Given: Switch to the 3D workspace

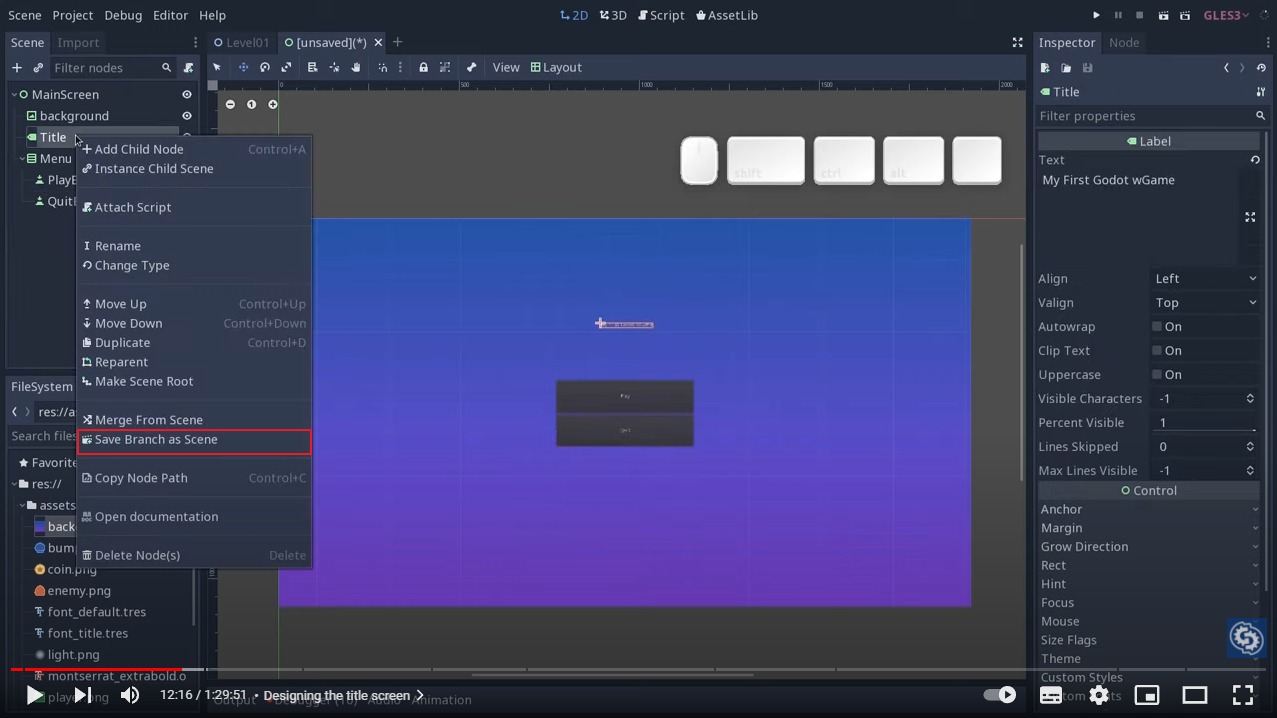Looking at the screenshot, I should (x=613, y=15).
